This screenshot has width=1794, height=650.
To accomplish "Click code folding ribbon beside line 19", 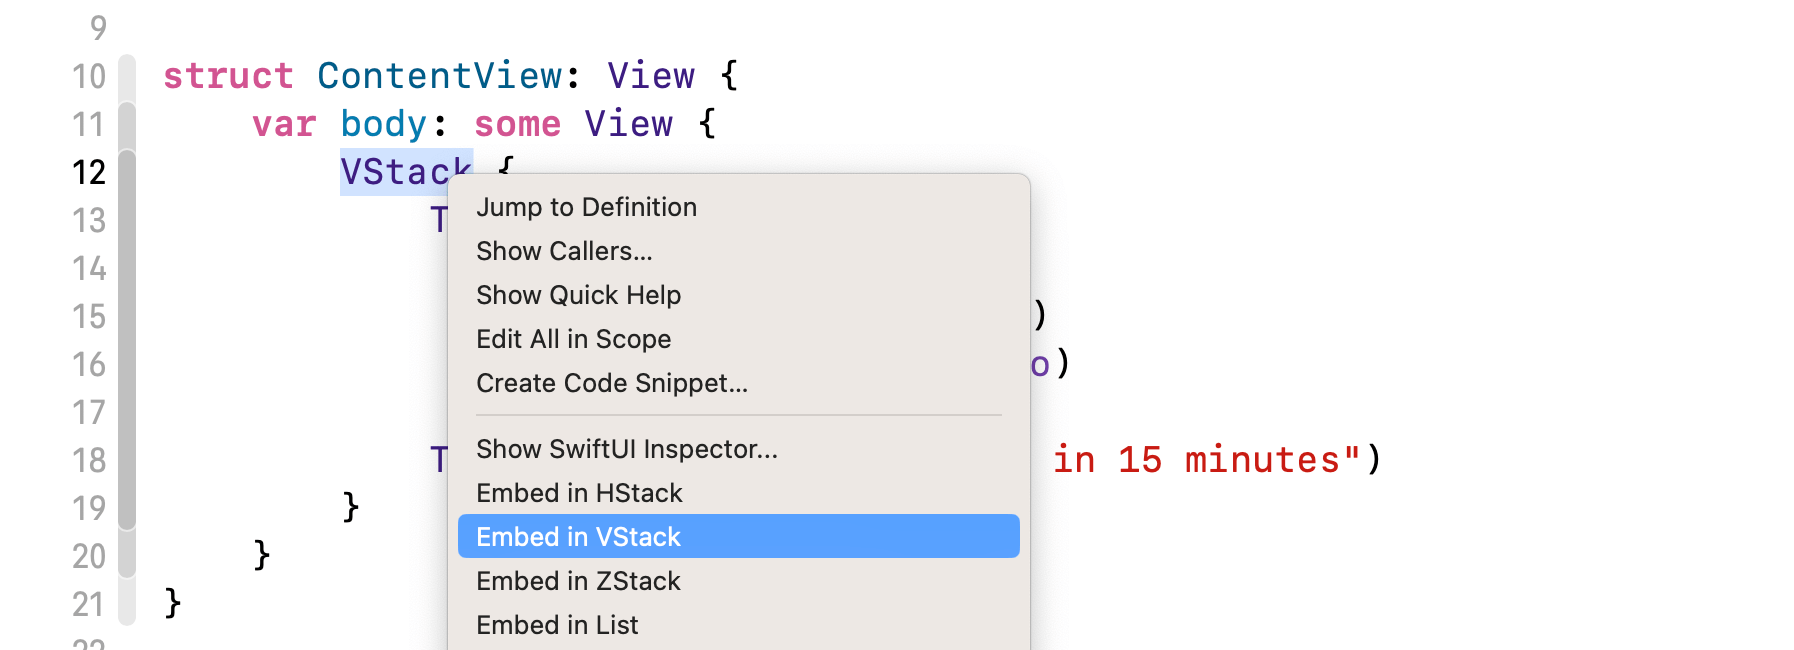I will pyautogui.click(x=127, y=508).
